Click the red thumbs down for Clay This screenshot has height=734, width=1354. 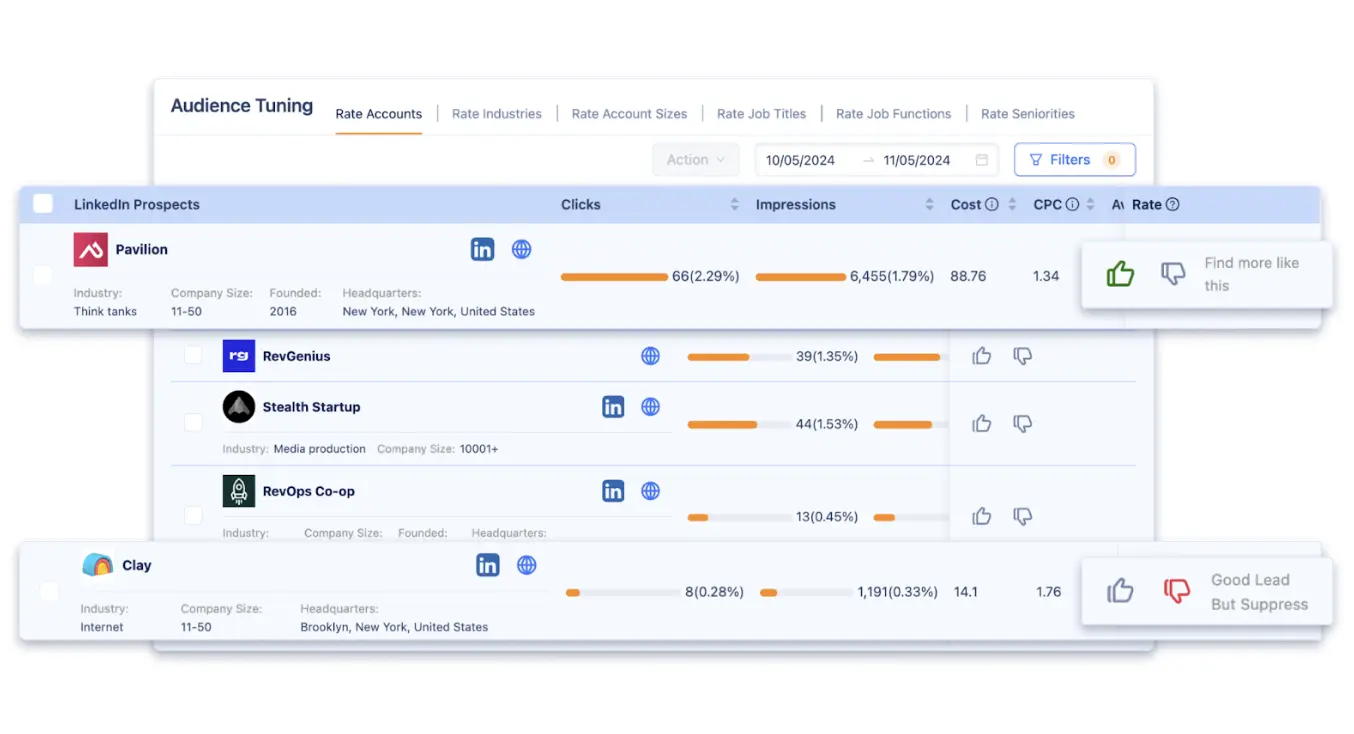[1177, 591]
